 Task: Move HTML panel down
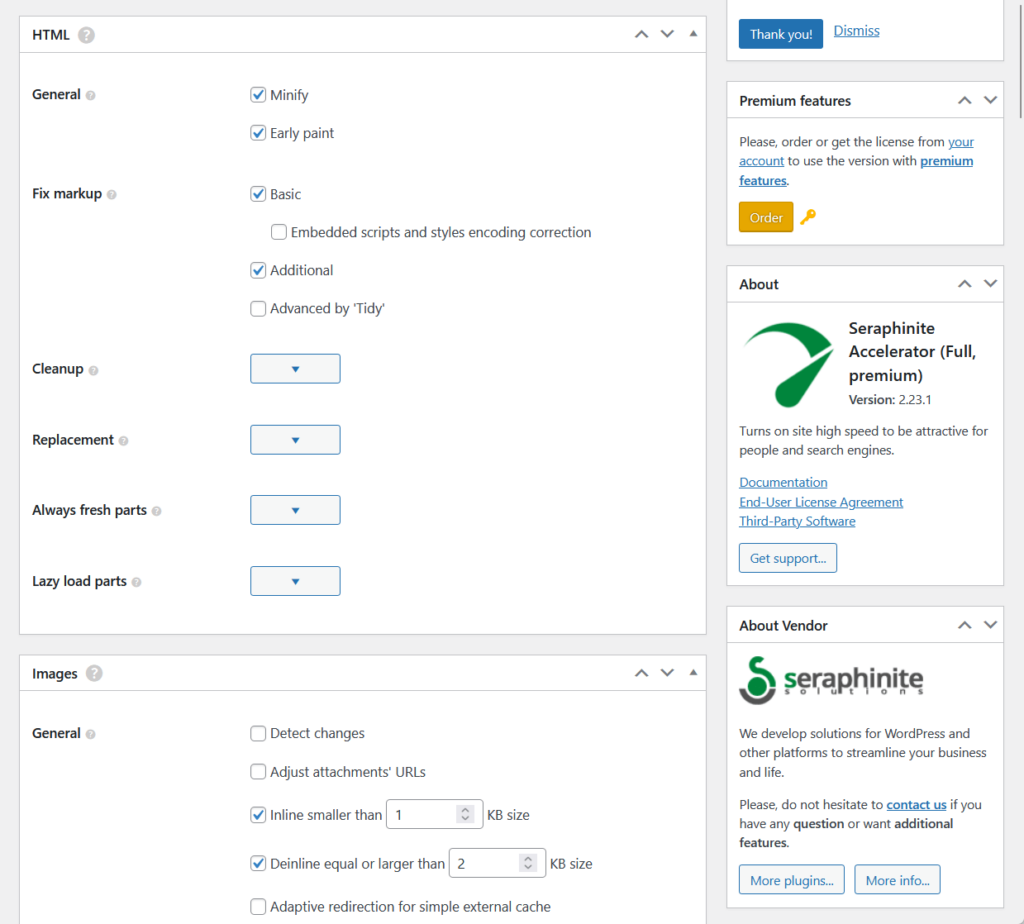click(667, 34)
